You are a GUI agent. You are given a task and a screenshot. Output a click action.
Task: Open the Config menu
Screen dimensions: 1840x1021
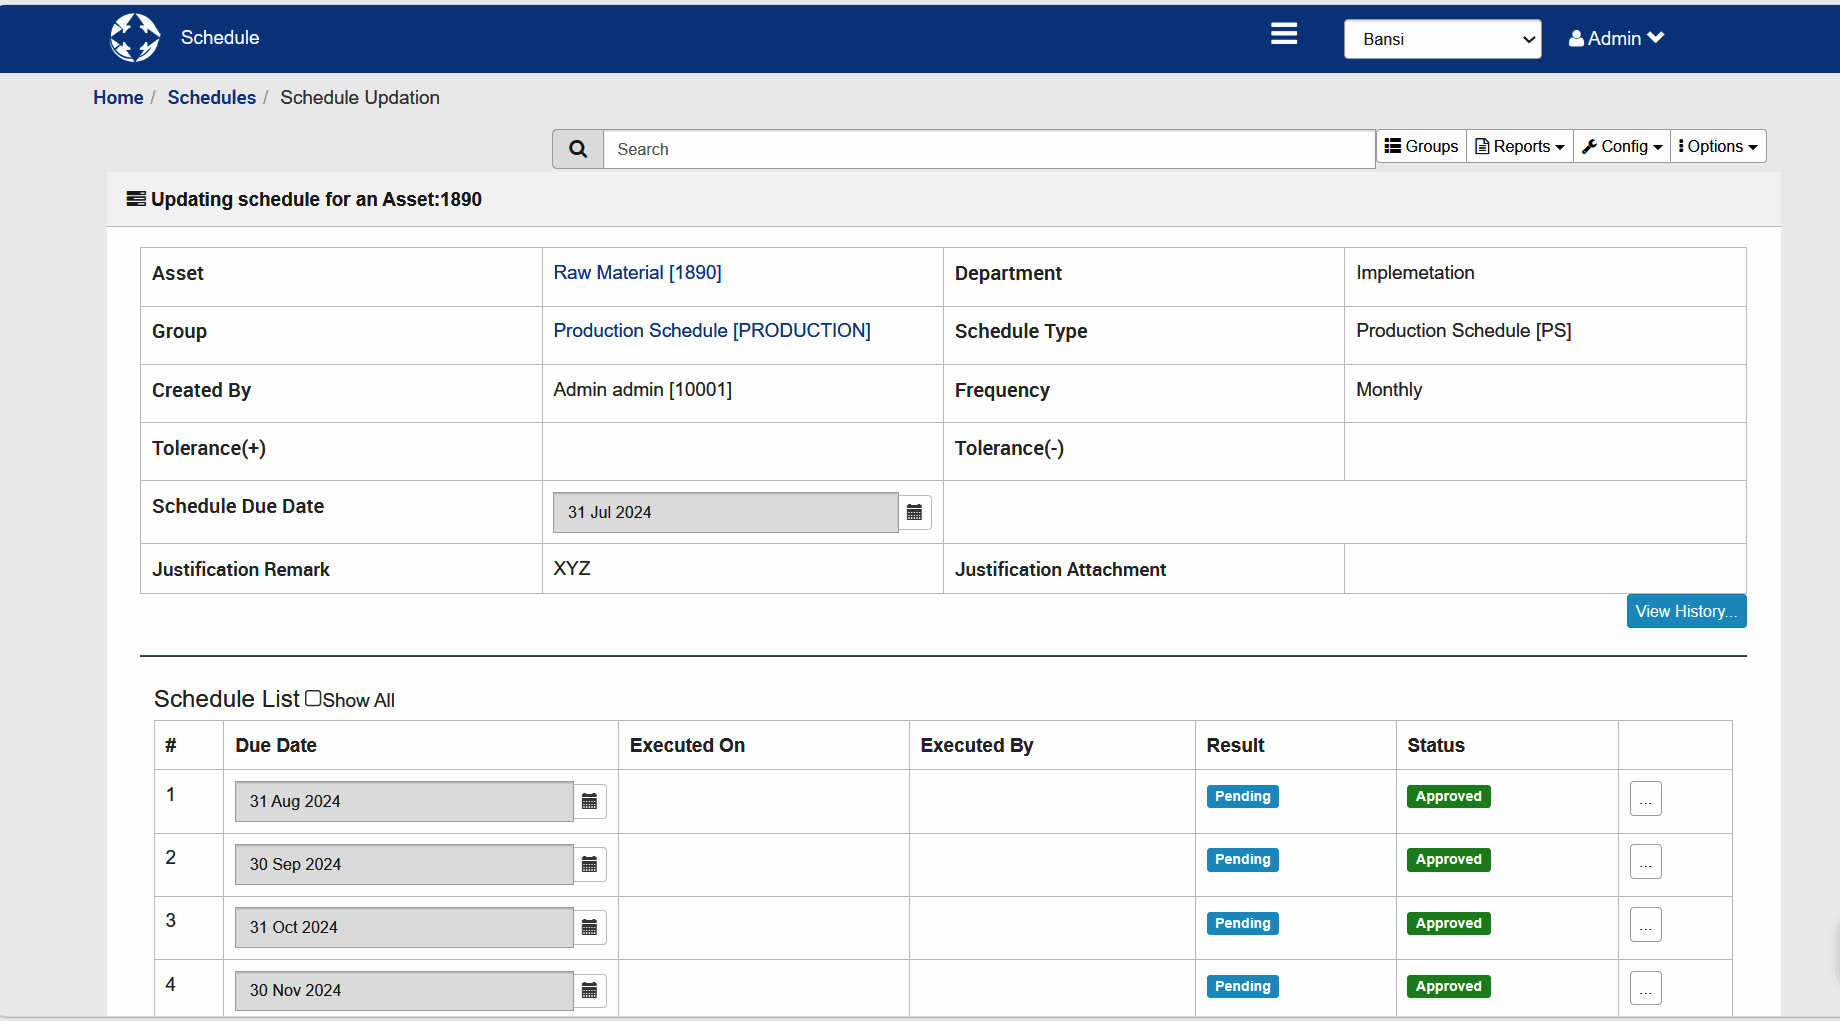[1621, 146]
